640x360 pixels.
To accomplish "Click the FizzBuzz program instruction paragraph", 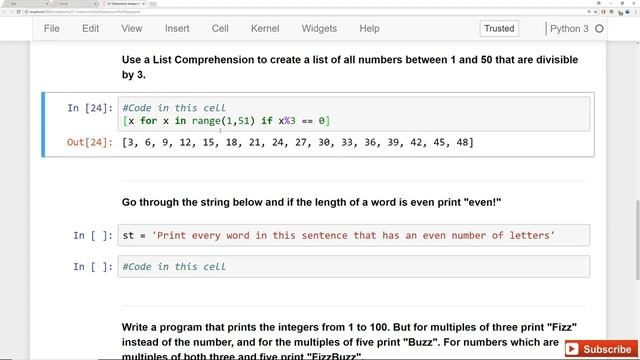I will pyautogui.click(x=349, y=342).
